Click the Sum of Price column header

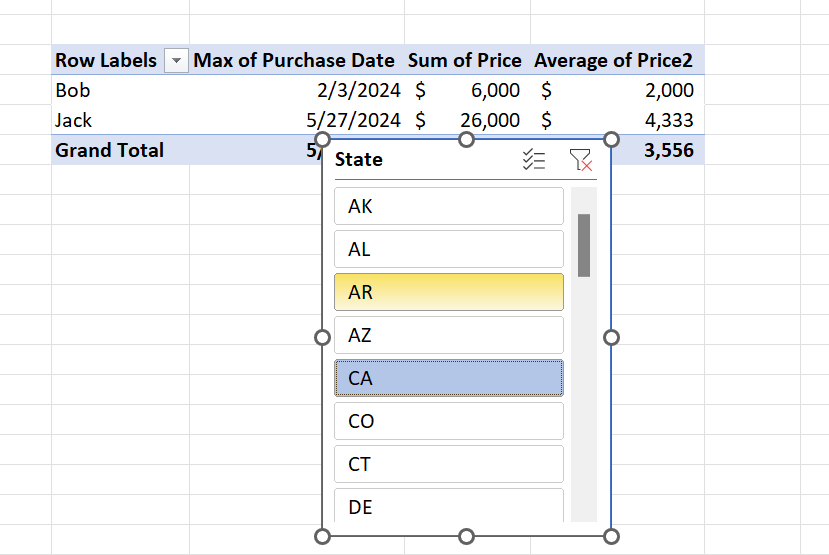click(x=465, y=61)
